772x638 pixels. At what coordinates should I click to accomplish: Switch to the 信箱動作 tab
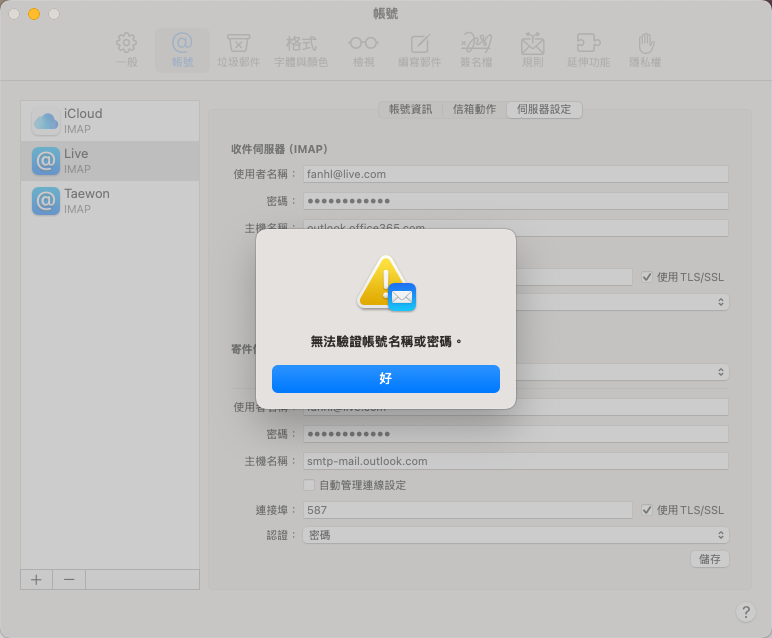click(474, 109)
